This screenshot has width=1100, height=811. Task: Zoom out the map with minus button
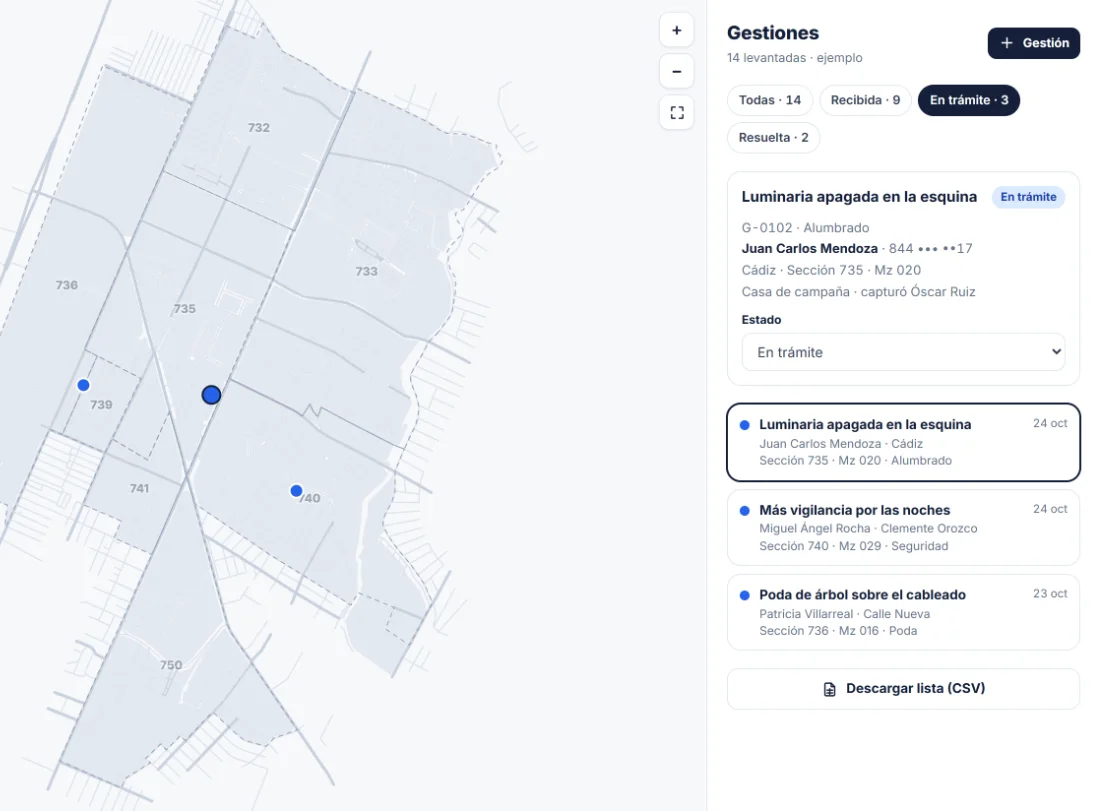pos(676,72)
